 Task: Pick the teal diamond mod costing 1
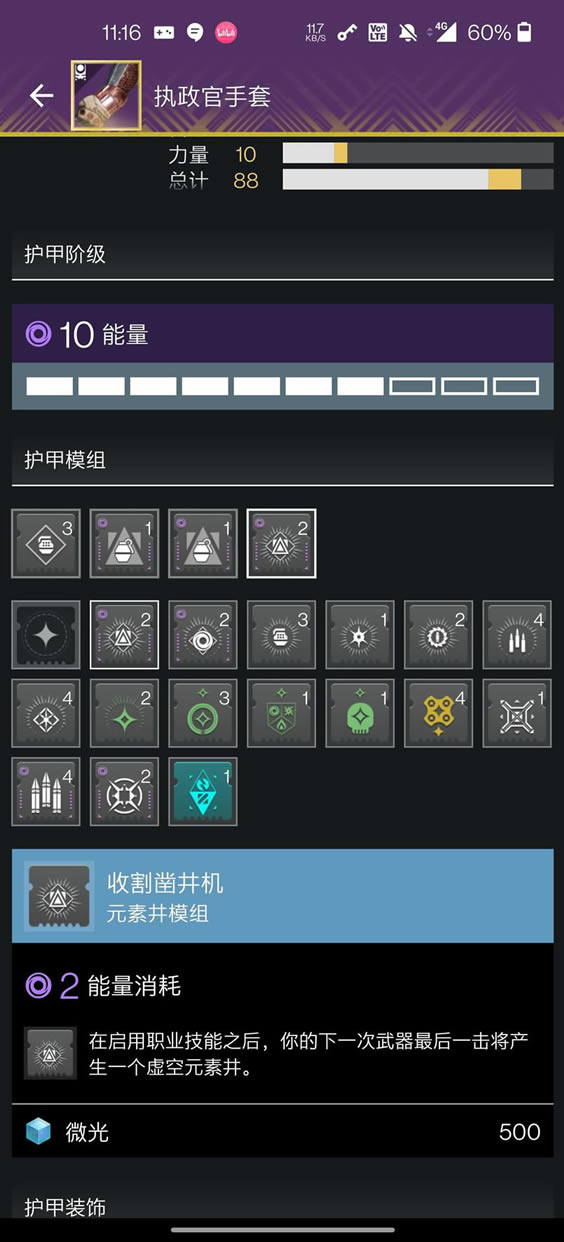point(203,792)
